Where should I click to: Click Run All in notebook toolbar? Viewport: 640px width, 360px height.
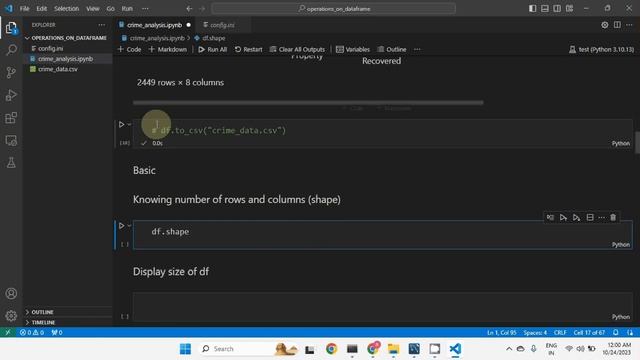point(212,49)
